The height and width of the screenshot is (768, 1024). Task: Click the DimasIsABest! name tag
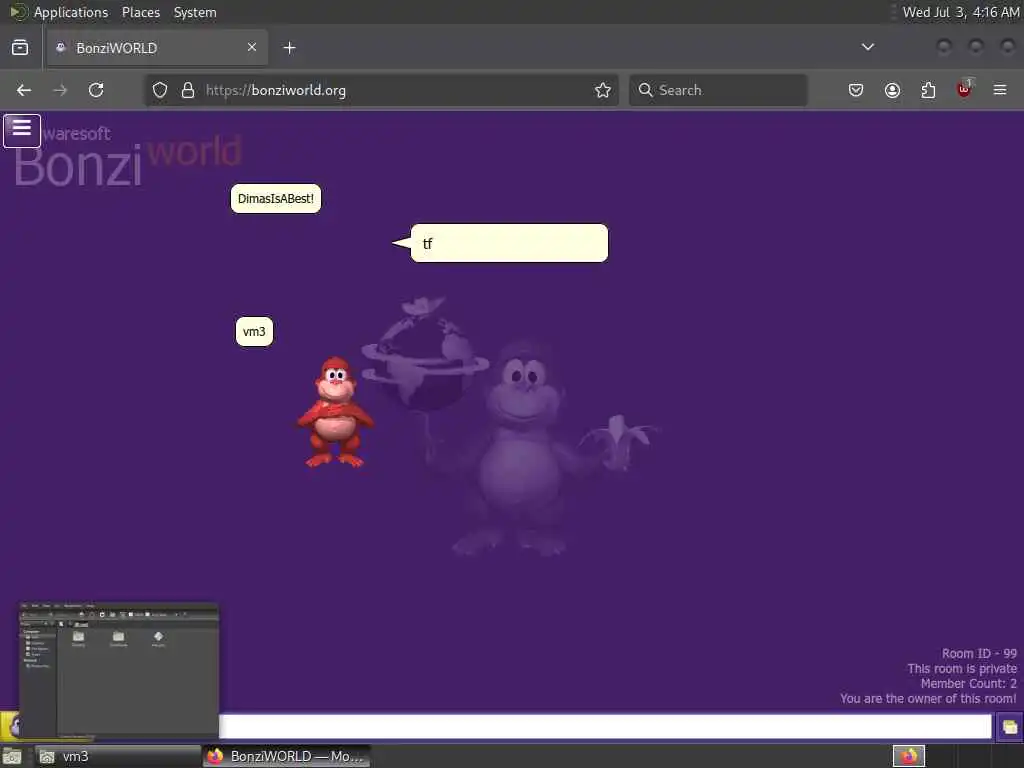click(276, 199)
